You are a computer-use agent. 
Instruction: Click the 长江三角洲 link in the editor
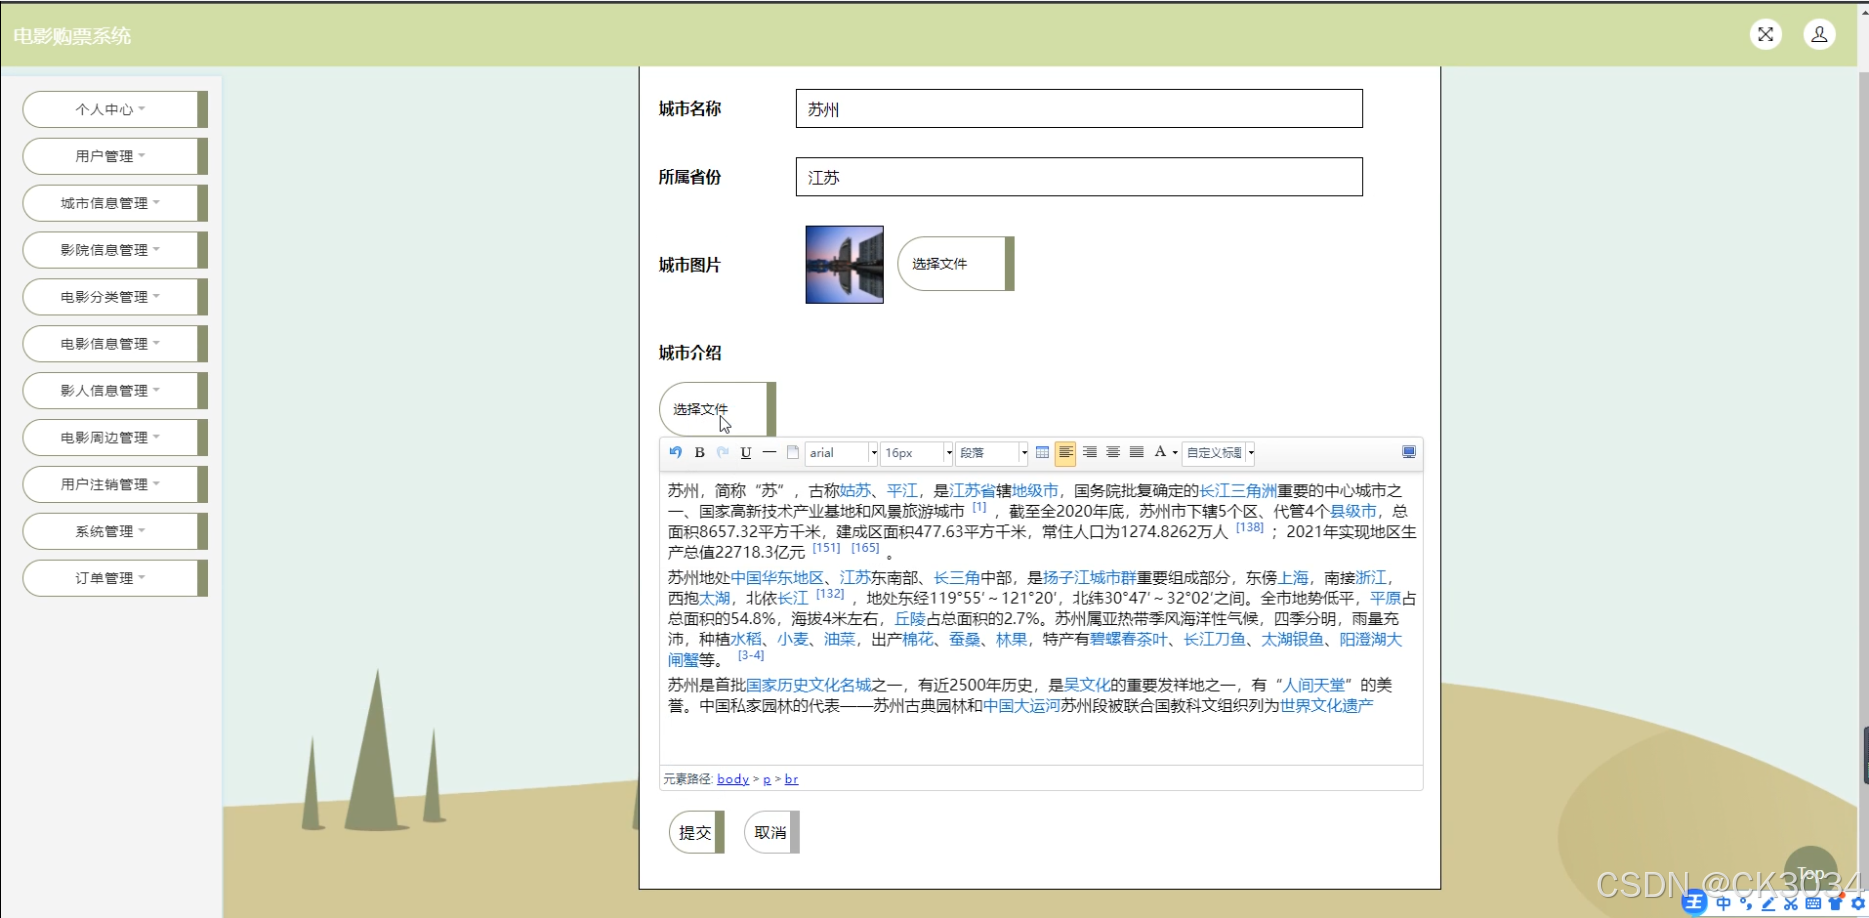click(1238, 491)
